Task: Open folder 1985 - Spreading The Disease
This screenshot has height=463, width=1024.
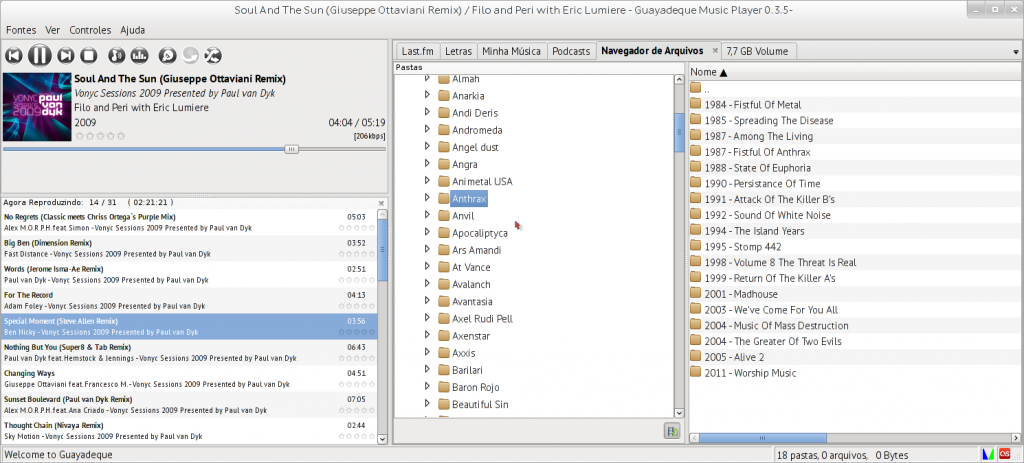Action: click(769, 120)
